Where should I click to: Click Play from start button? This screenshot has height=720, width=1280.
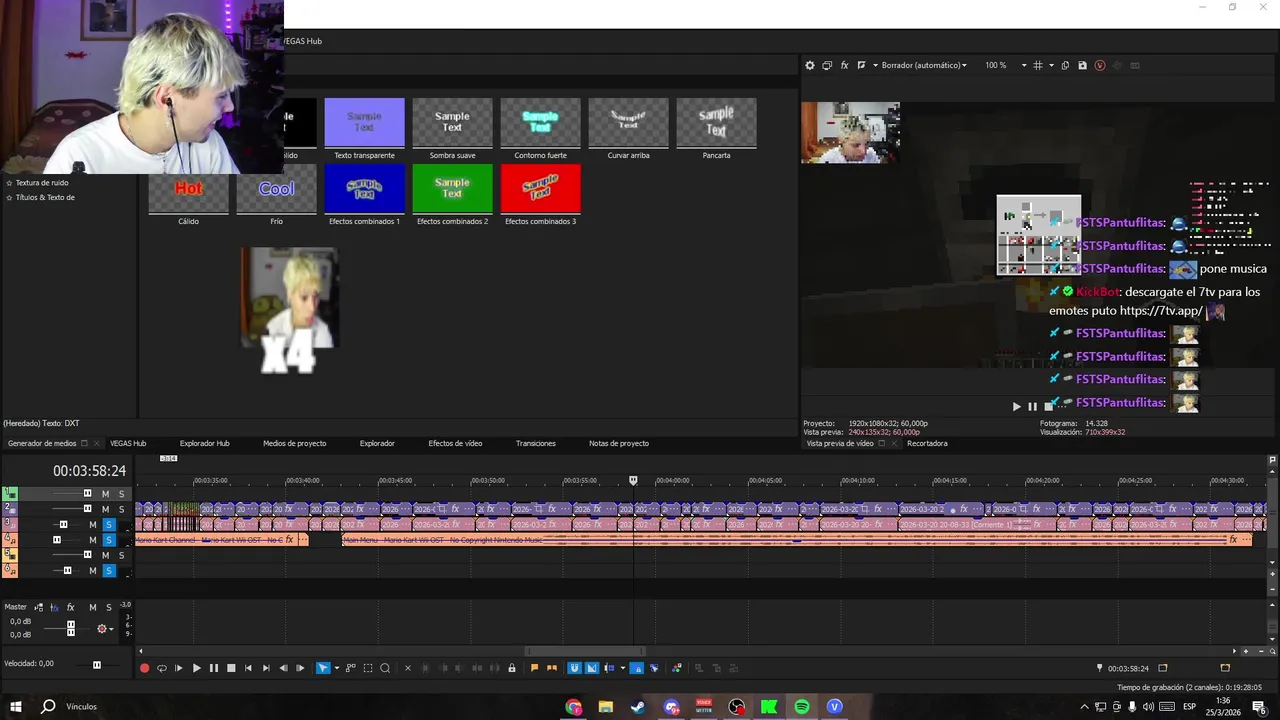(179, 668)
